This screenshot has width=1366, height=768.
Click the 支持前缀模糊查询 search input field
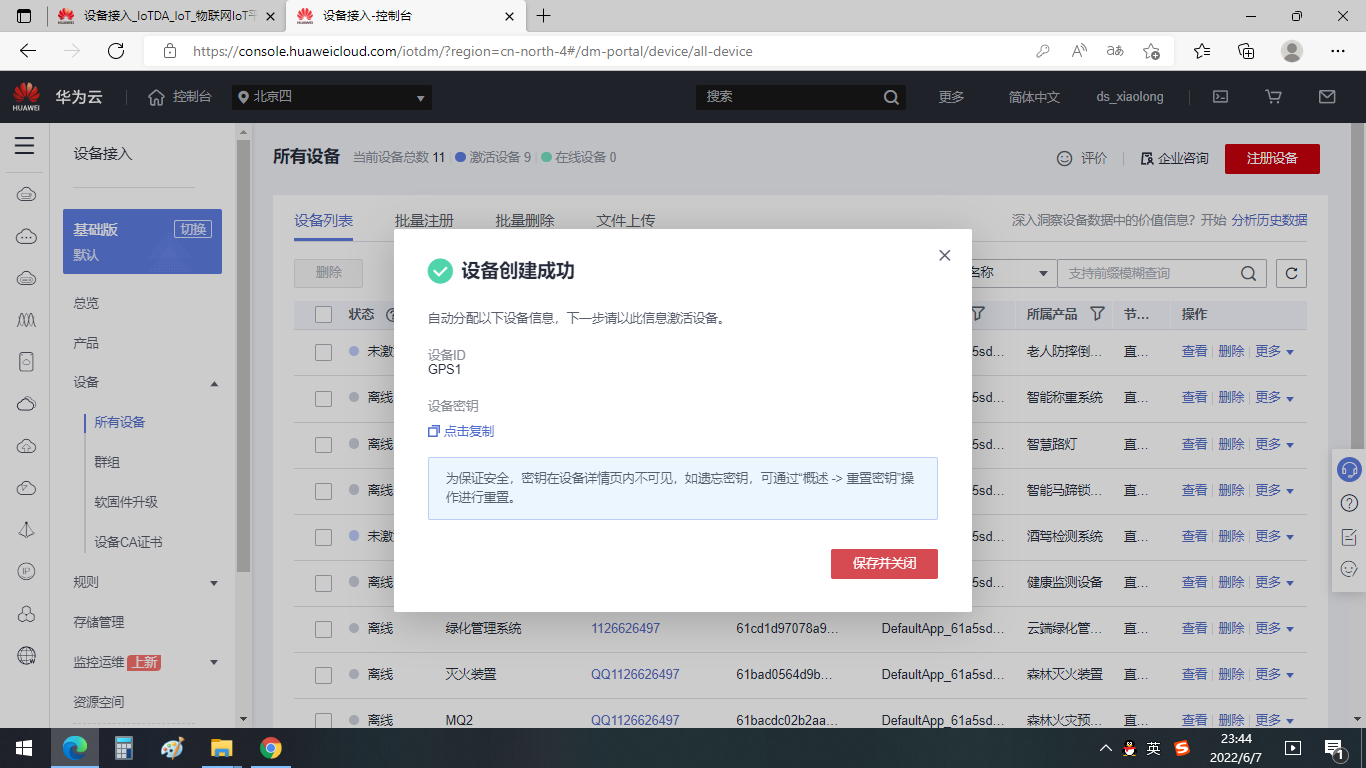(1148, 273)
